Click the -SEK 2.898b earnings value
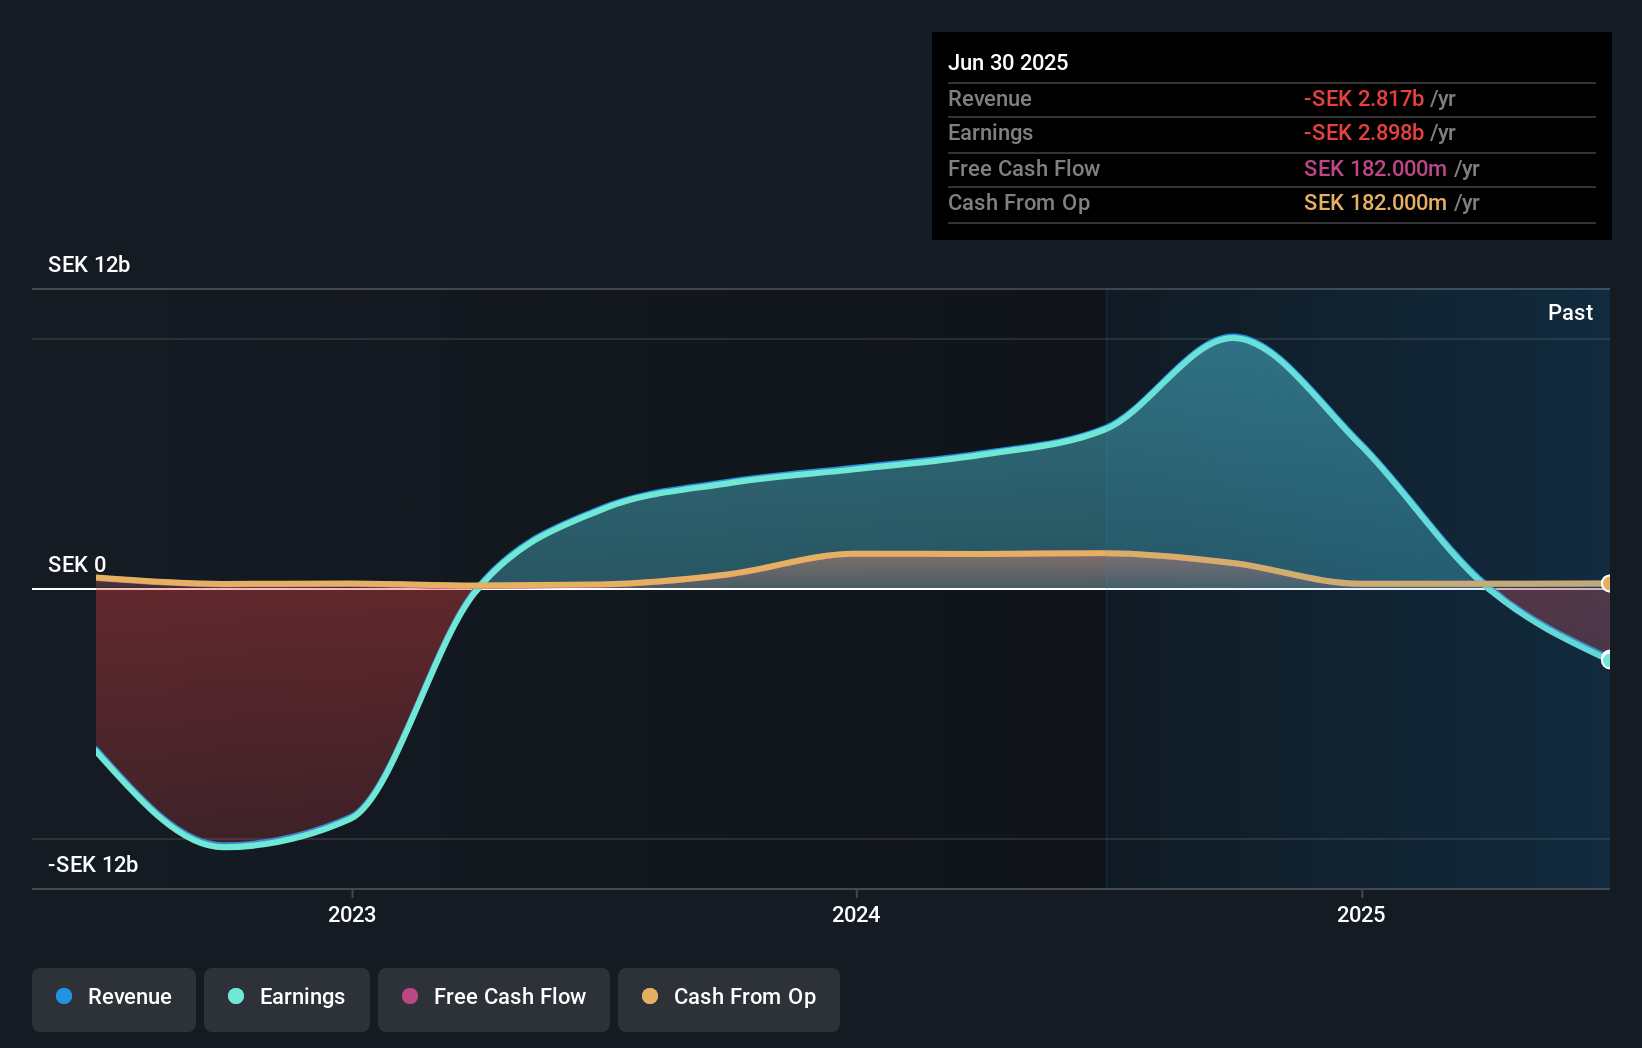Viewport: 1642px width, 1048px height. [1364, 133]
